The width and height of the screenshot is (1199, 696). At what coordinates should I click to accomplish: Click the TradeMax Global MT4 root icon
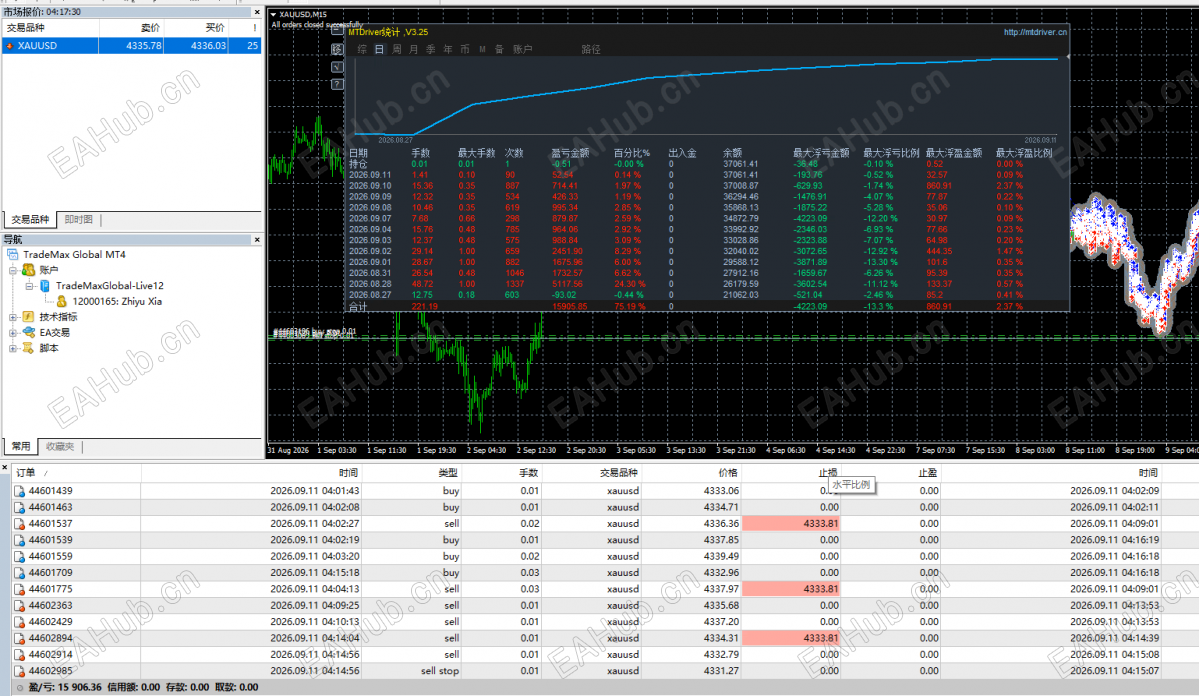pos(13,255)
